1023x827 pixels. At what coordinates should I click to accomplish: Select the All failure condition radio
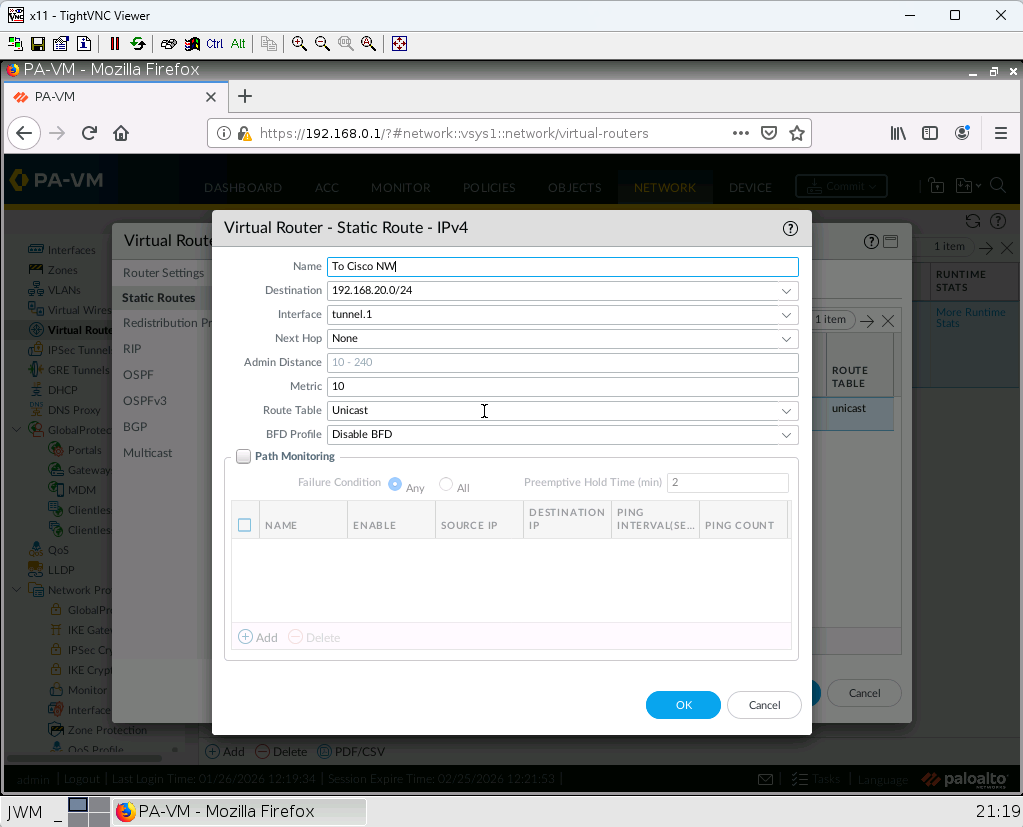point(446,484)
